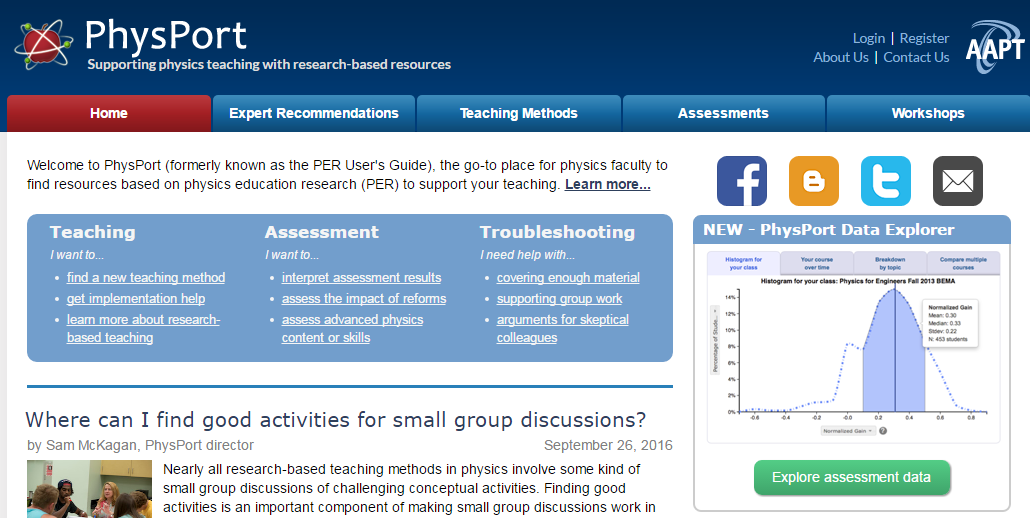Image resolution: width=1030 pixels, height=518 pixels.
Task: Open "find a new teaching method" link
Action: (145, 278)
